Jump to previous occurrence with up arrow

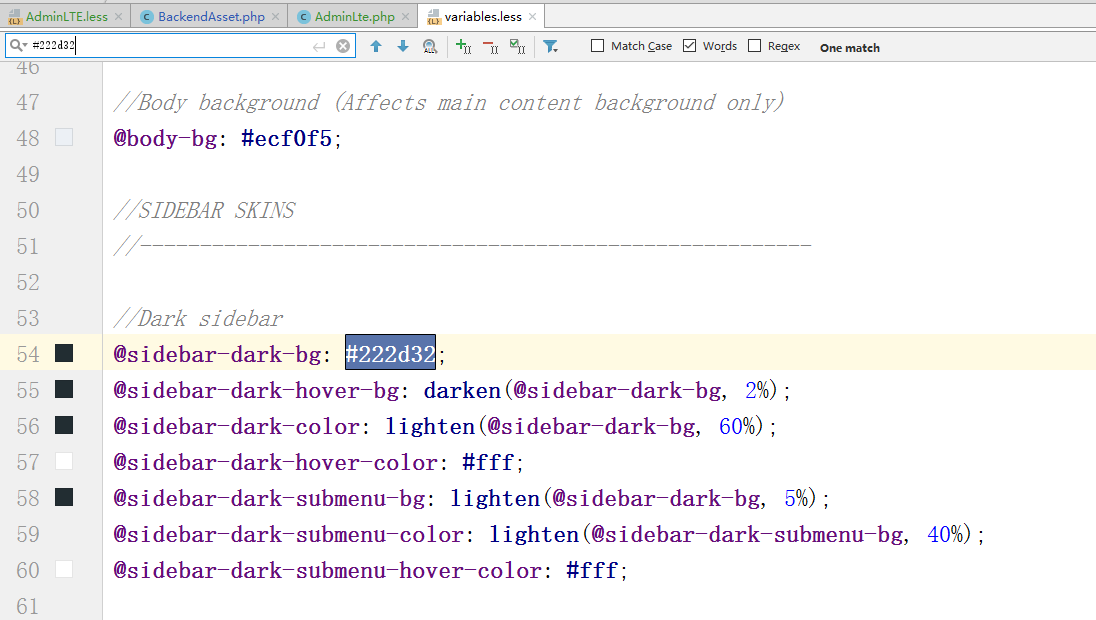click(x=376, y=46)
